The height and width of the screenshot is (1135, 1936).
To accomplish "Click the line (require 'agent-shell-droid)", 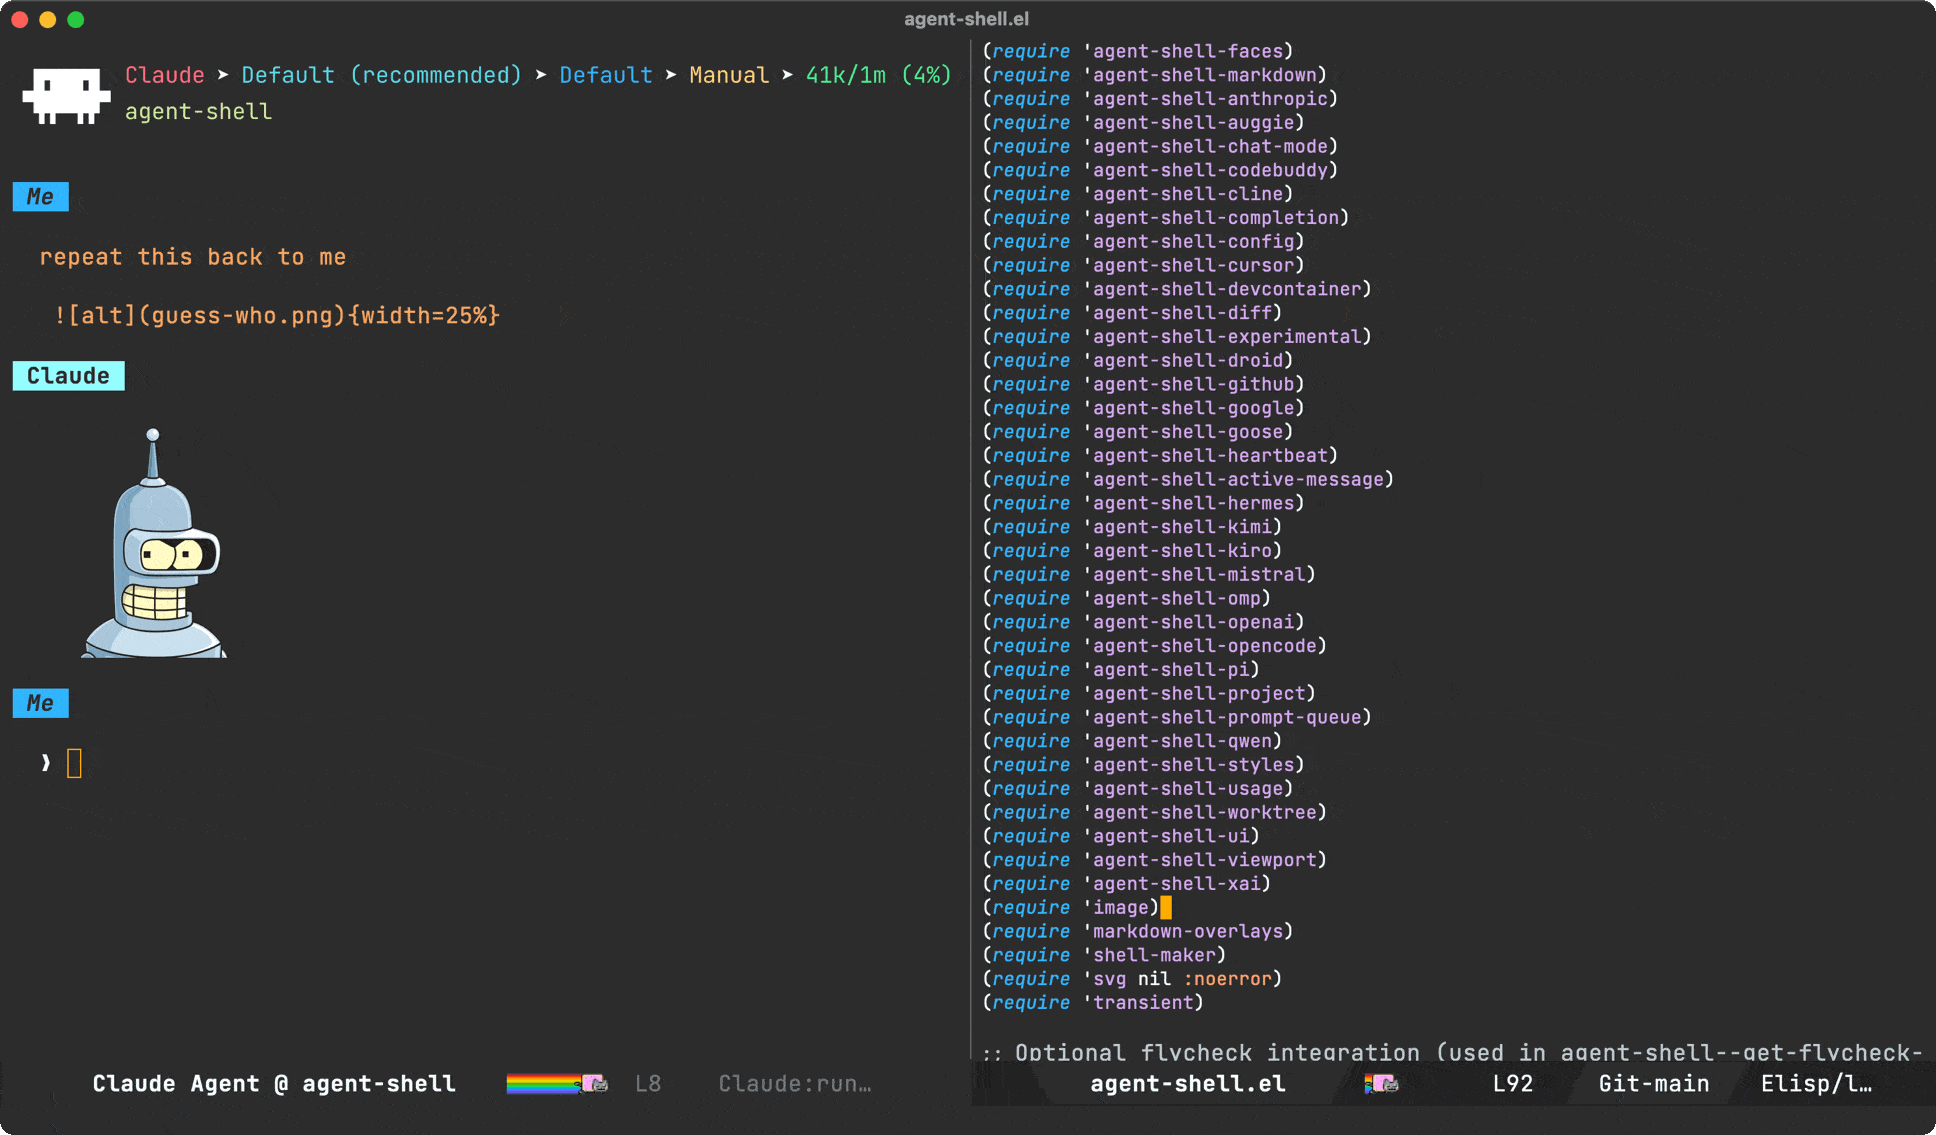I will pyautogui.click(x=1138, y=361).
